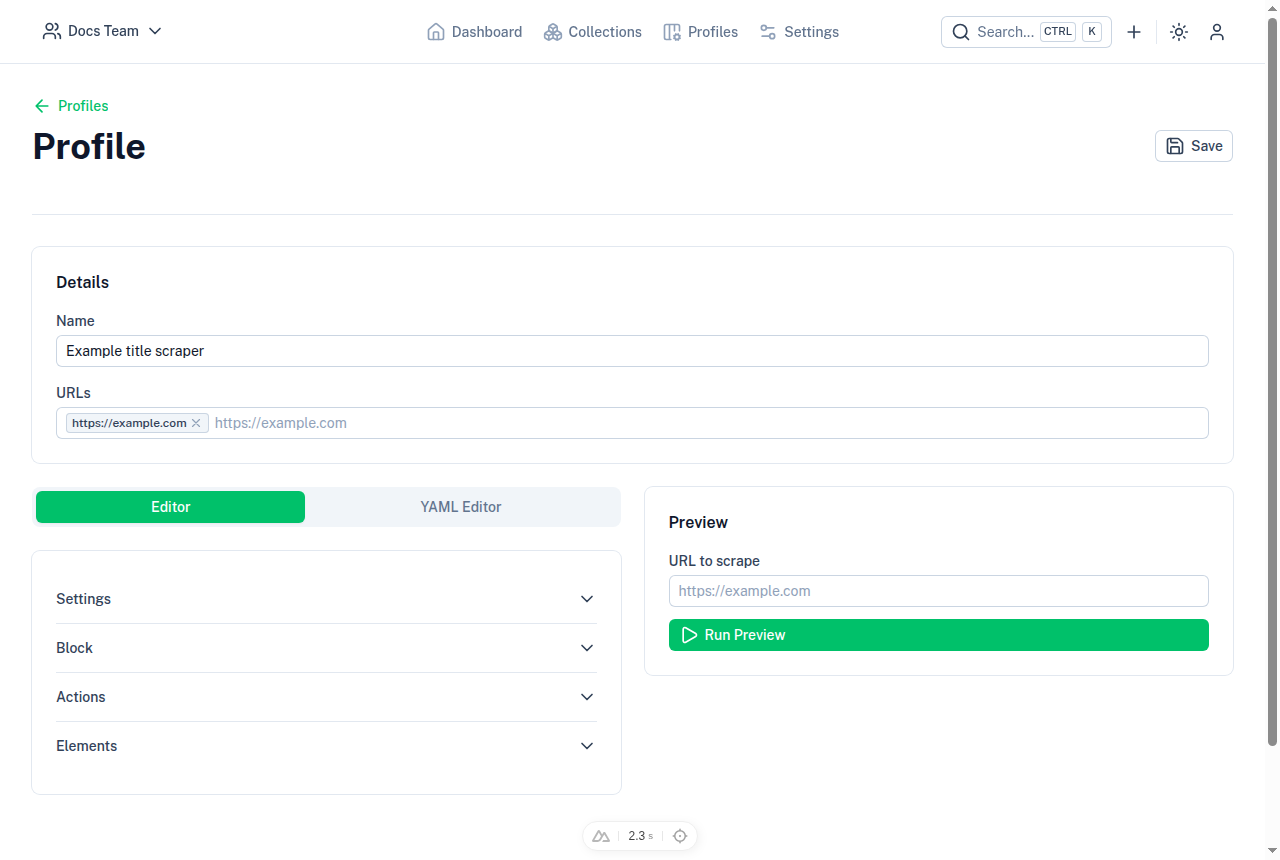Save the profile
1280x860 pixels.
pos(1194,146)
